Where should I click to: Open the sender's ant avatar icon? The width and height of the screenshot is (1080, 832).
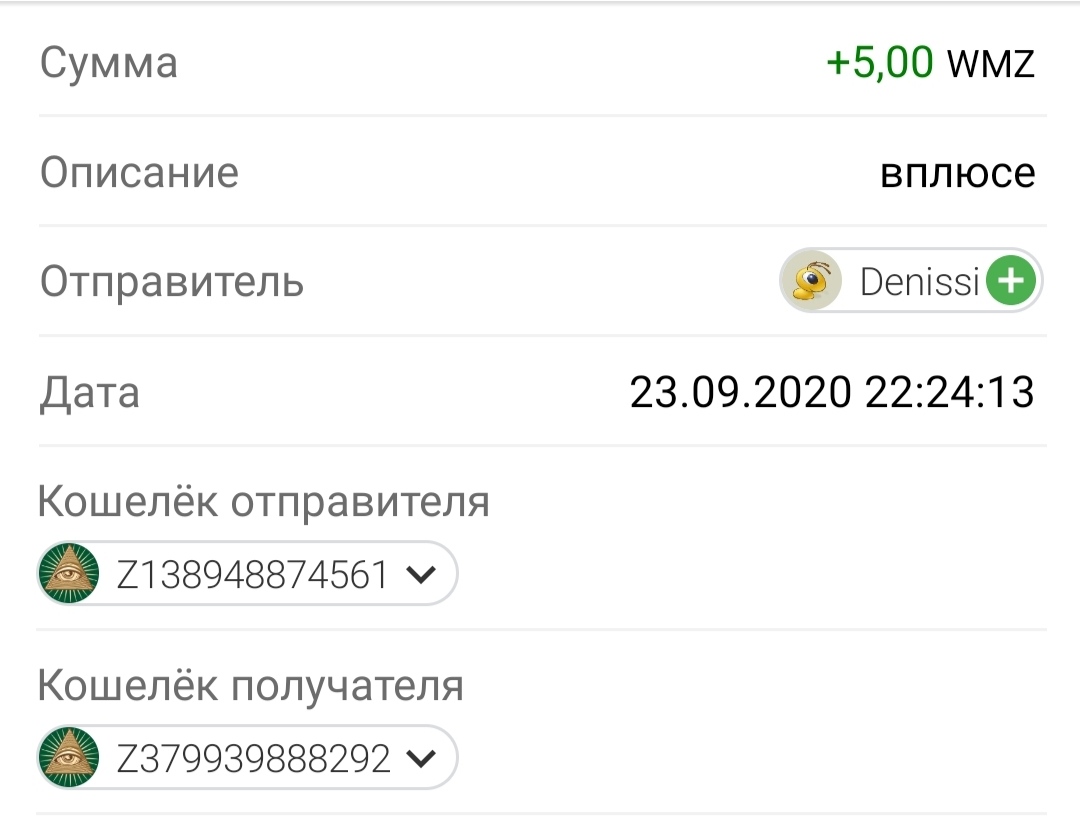pos(811,280)
